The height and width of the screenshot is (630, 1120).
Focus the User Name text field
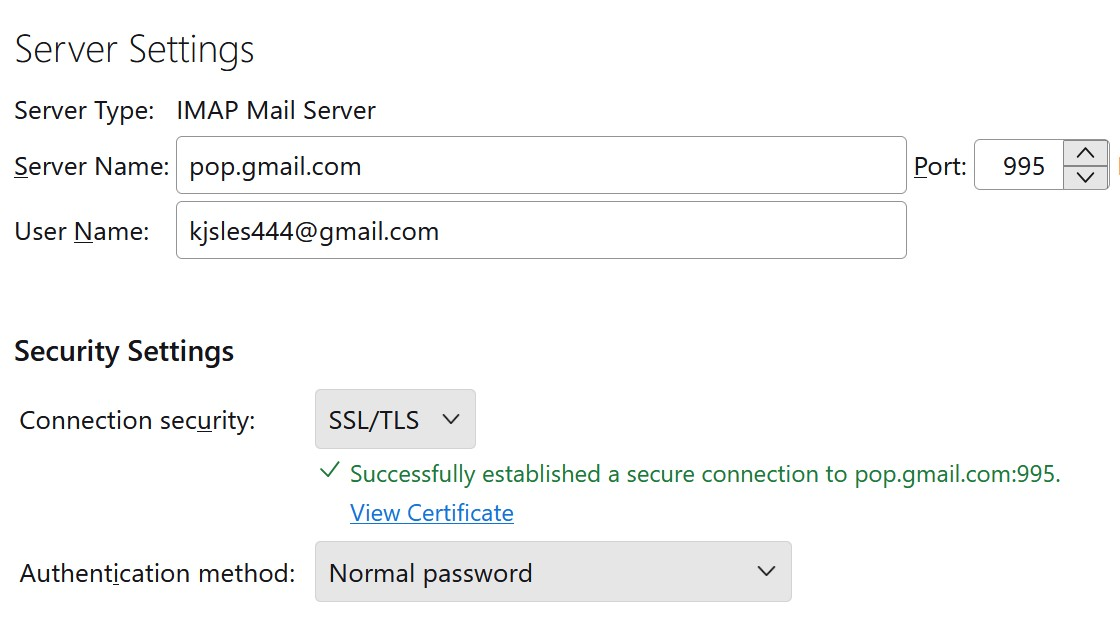click(x=540, y=231)
